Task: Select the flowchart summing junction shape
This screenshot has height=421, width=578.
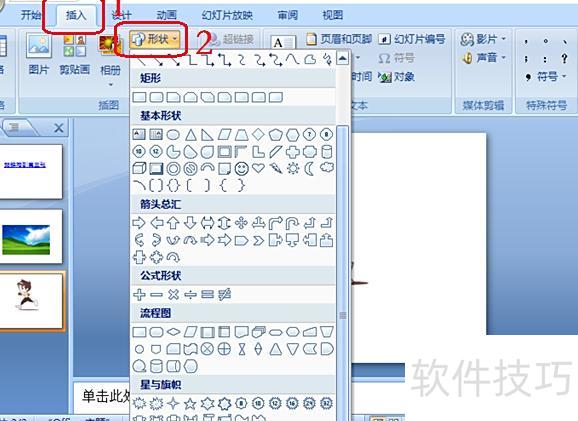Action: point(208,349)
